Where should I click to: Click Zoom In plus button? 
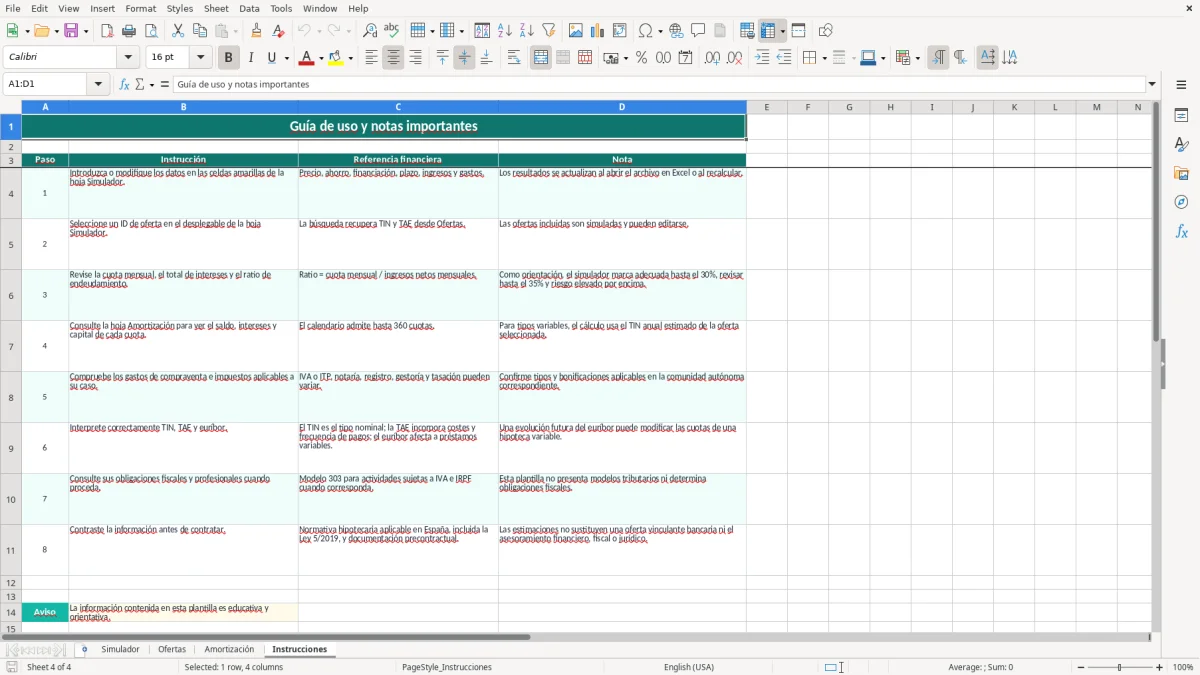pyautogui.click(x=1160, y=667)
